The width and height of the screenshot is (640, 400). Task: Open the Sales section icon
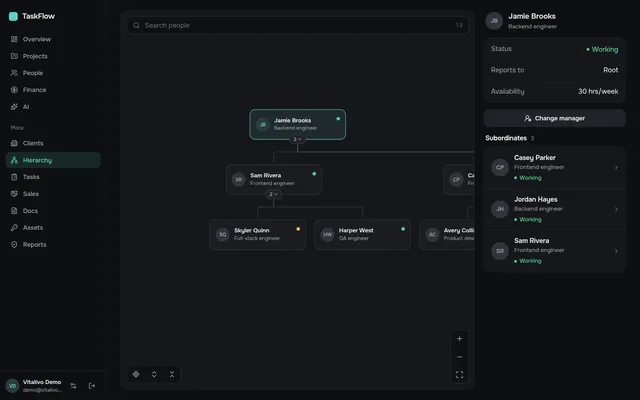[x=14, y=194]
